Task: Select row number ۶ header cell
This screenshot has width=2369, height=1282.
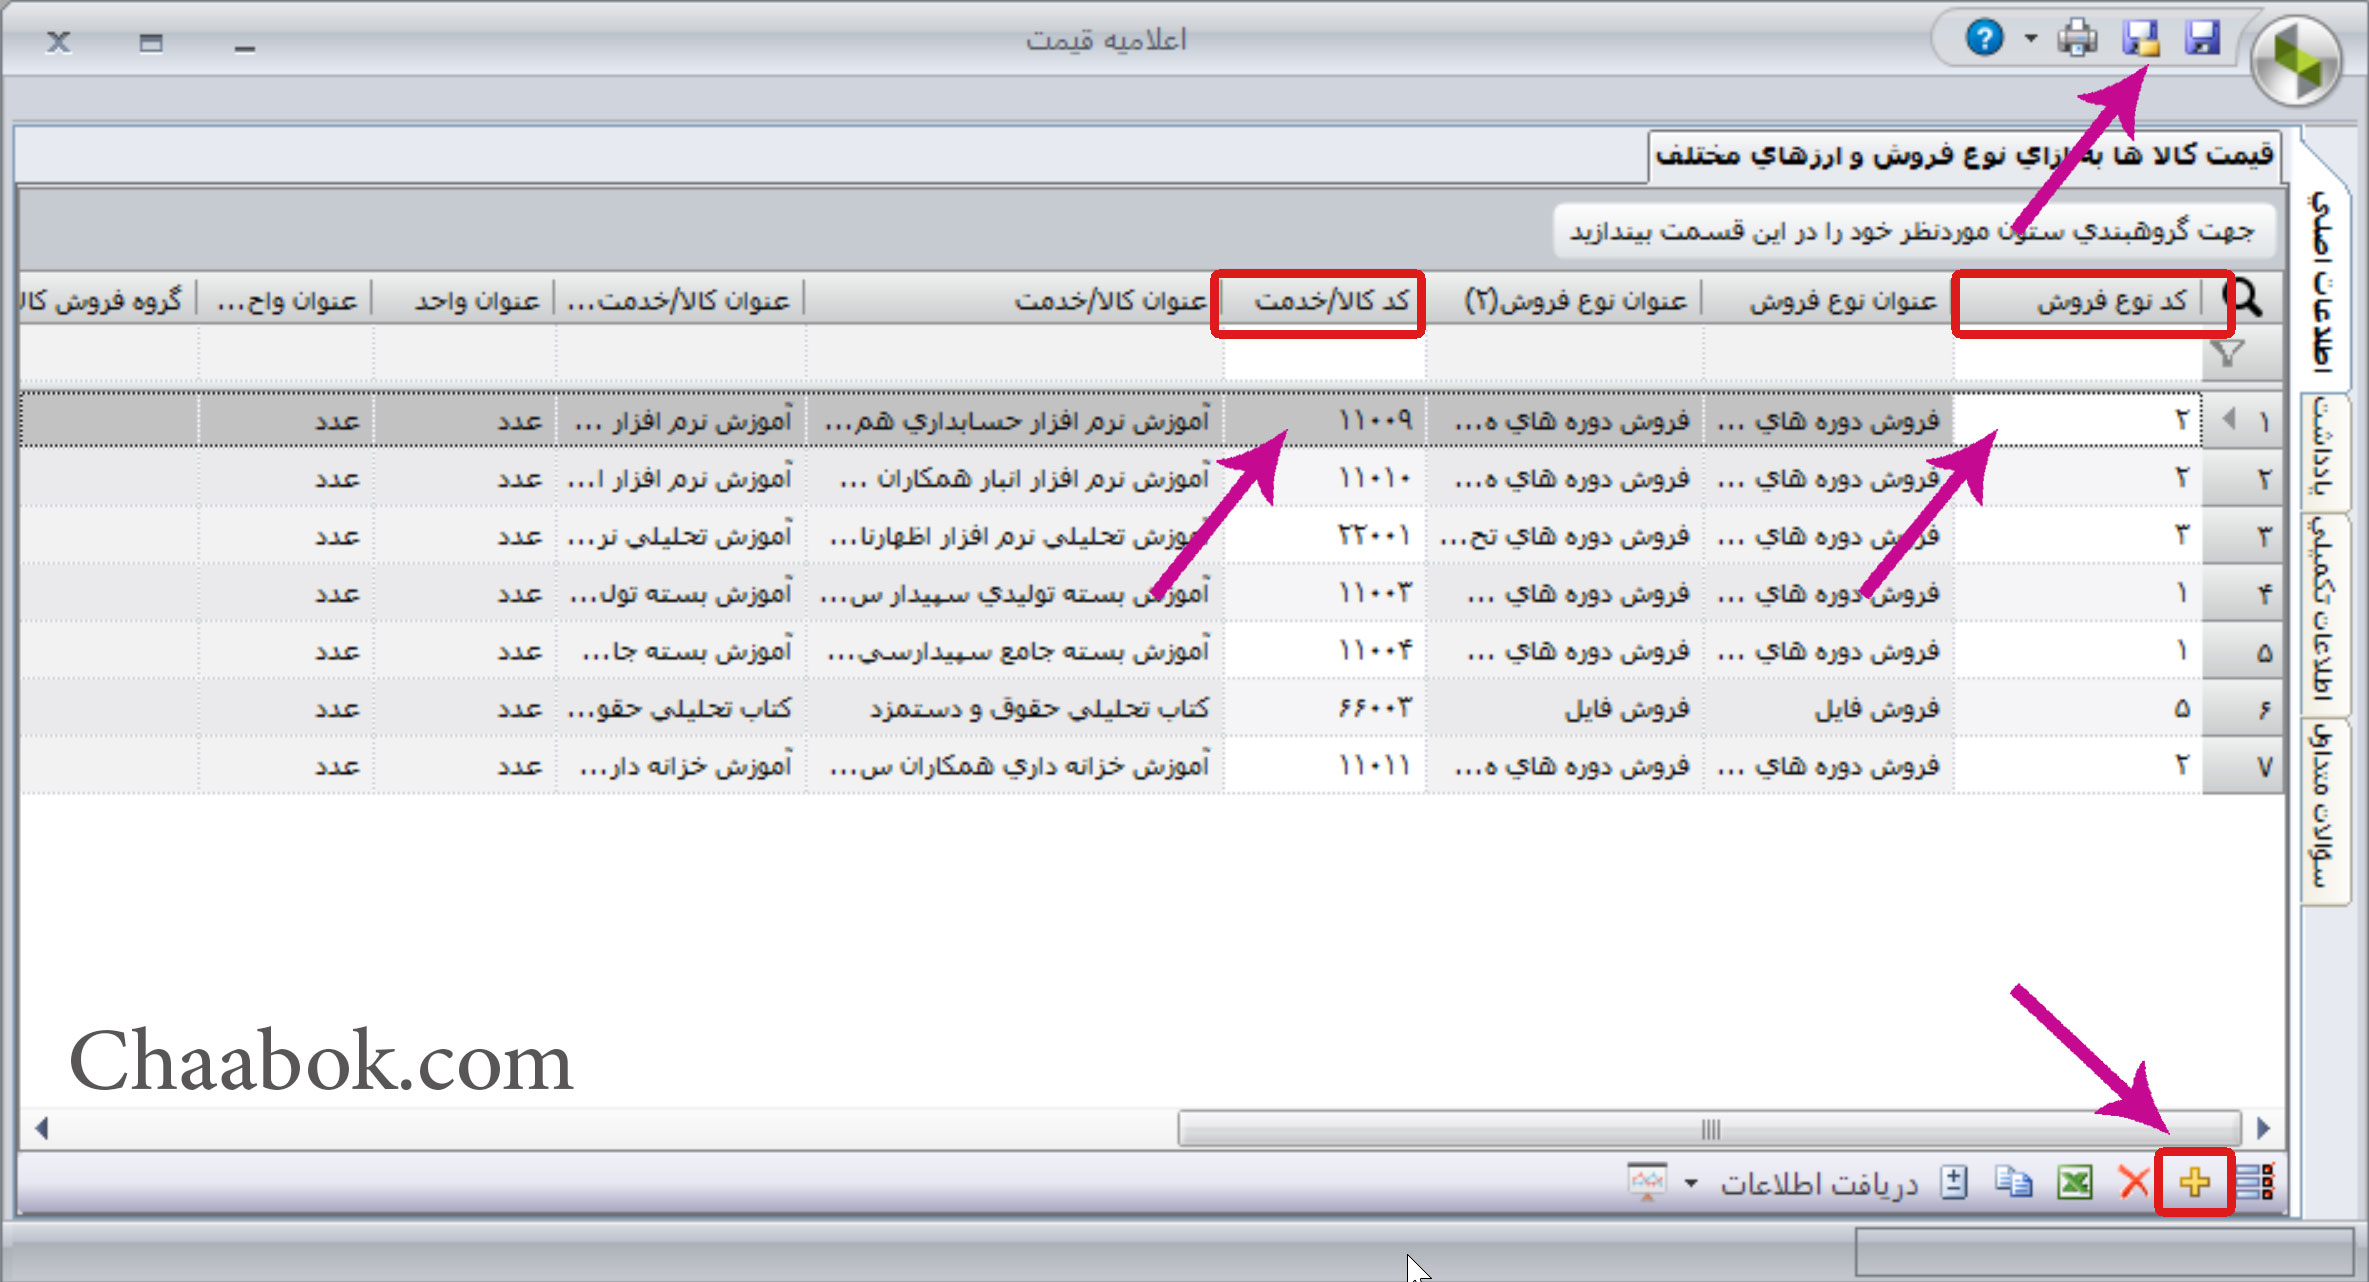Action: point(2244,709)
